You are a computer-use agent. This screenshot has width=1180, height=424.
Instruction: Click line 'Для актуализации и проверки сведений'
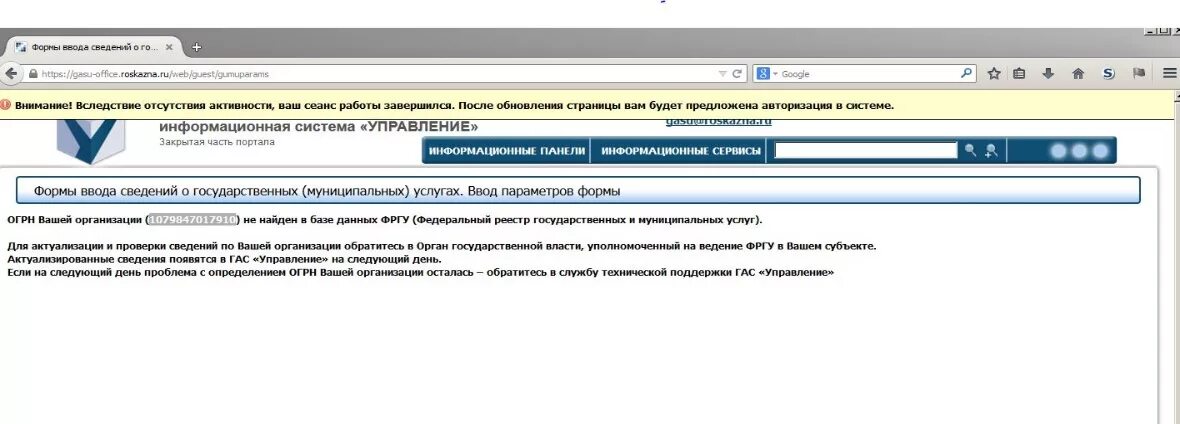coord(442,246)
